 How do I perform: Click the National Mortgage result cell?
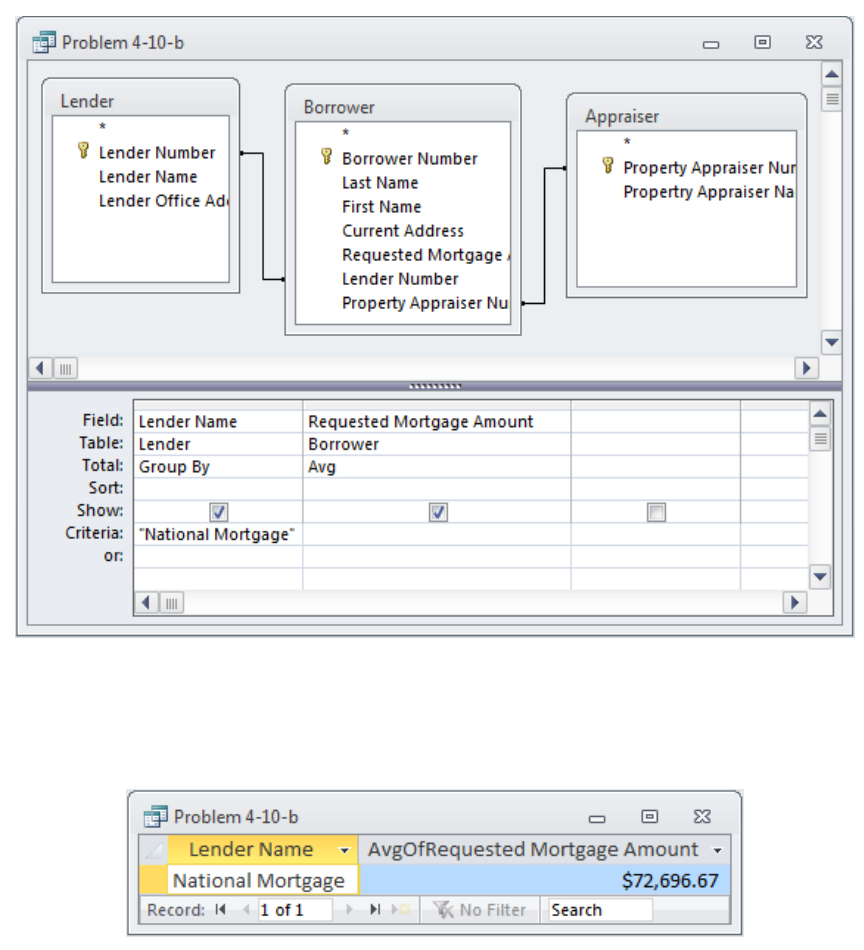click(262, 880)
